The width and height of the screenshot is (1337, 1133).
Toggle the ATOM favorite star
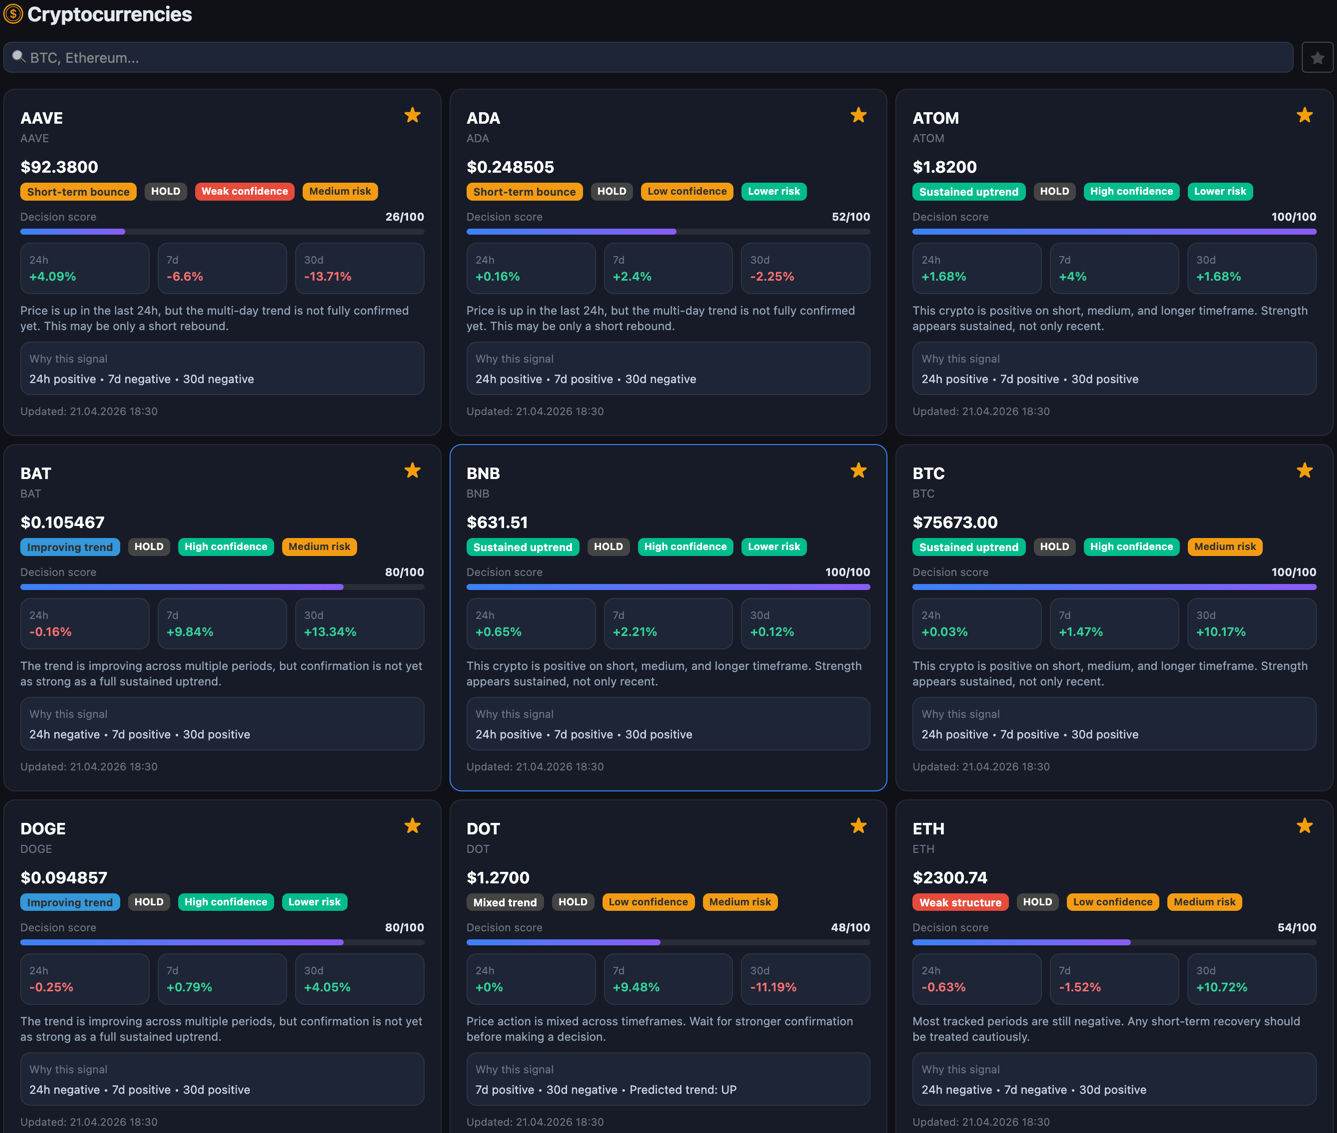click(x=1304, y=115)
